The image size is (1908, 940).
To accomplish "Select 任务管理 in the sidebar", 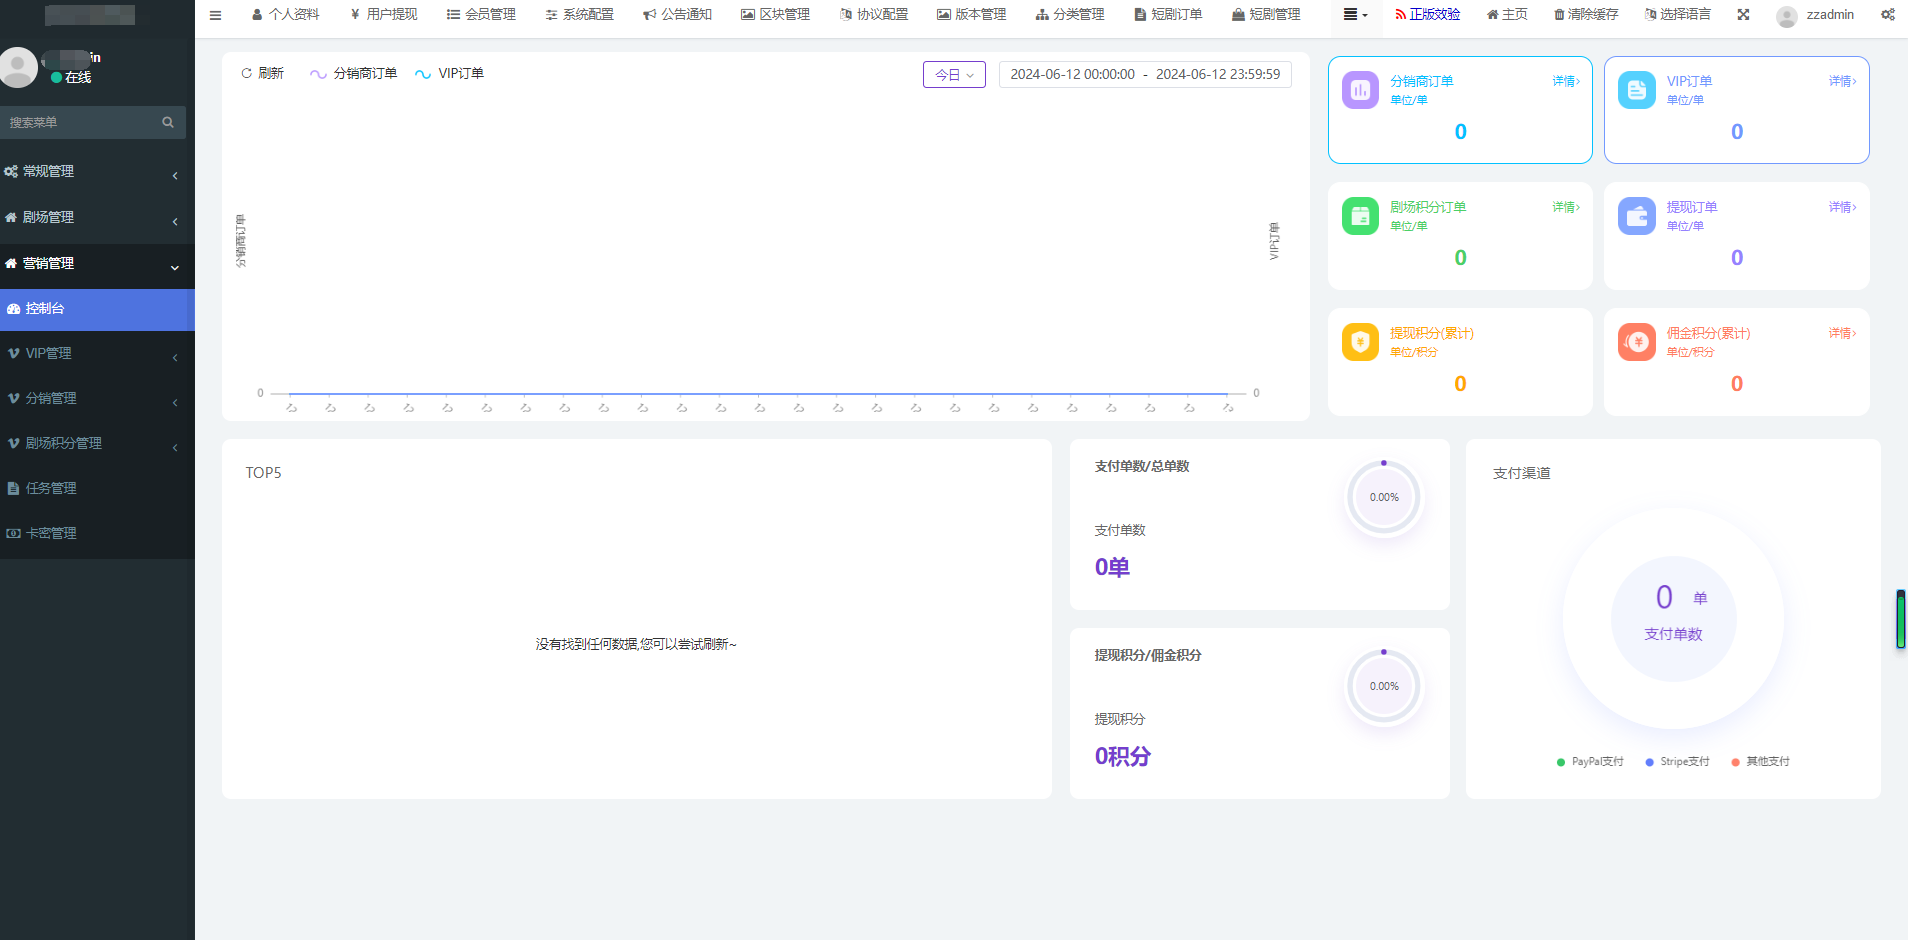I will coord(51,489).
